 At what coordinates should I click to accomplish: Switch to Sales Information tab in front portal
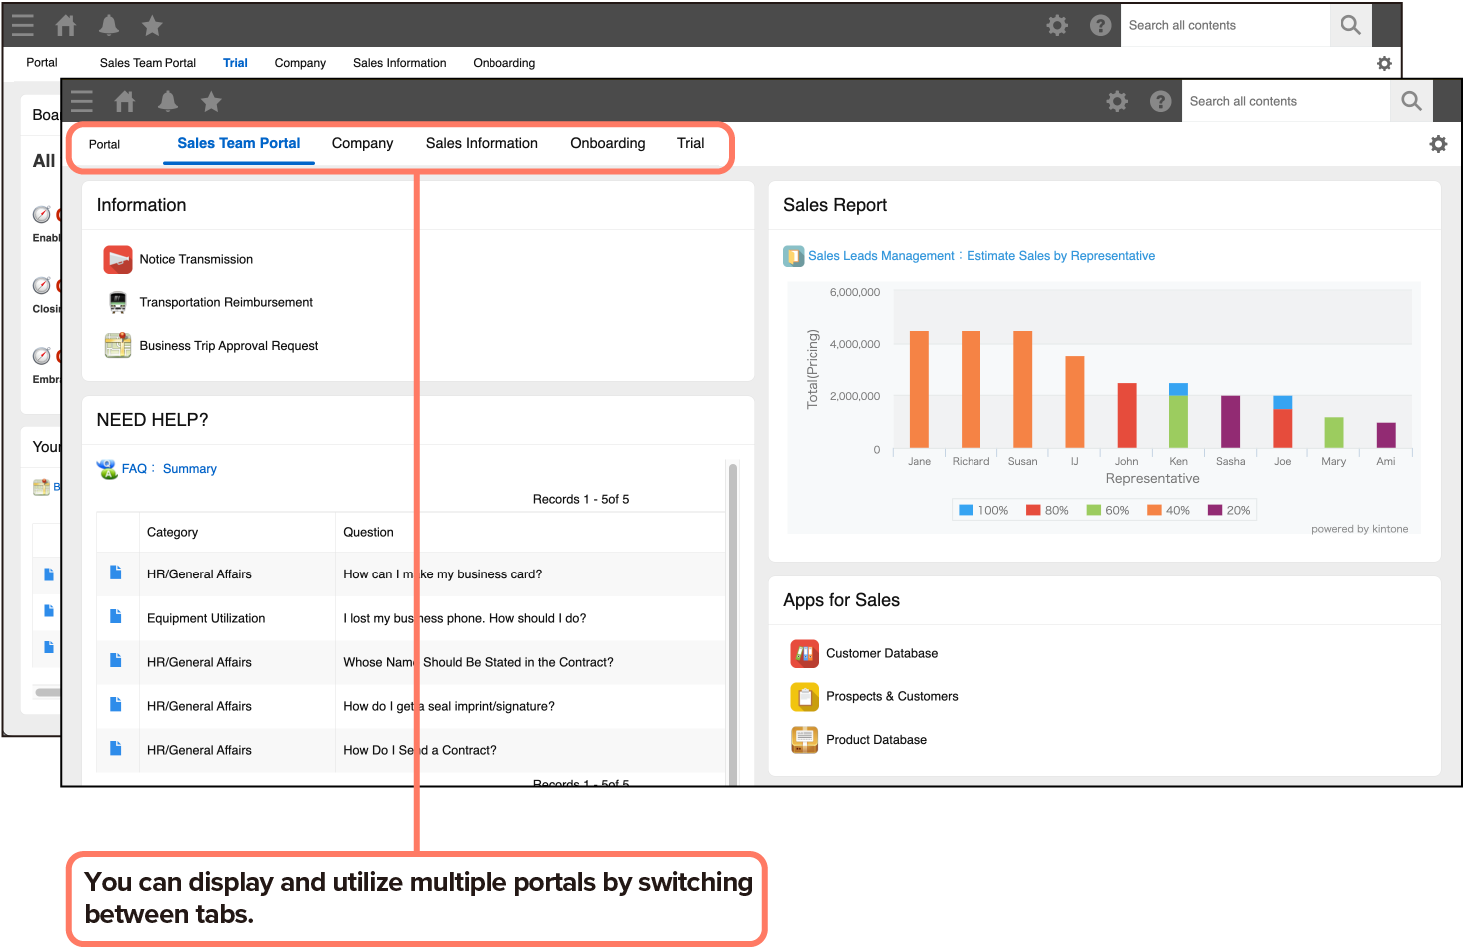(x=481, y=143)
